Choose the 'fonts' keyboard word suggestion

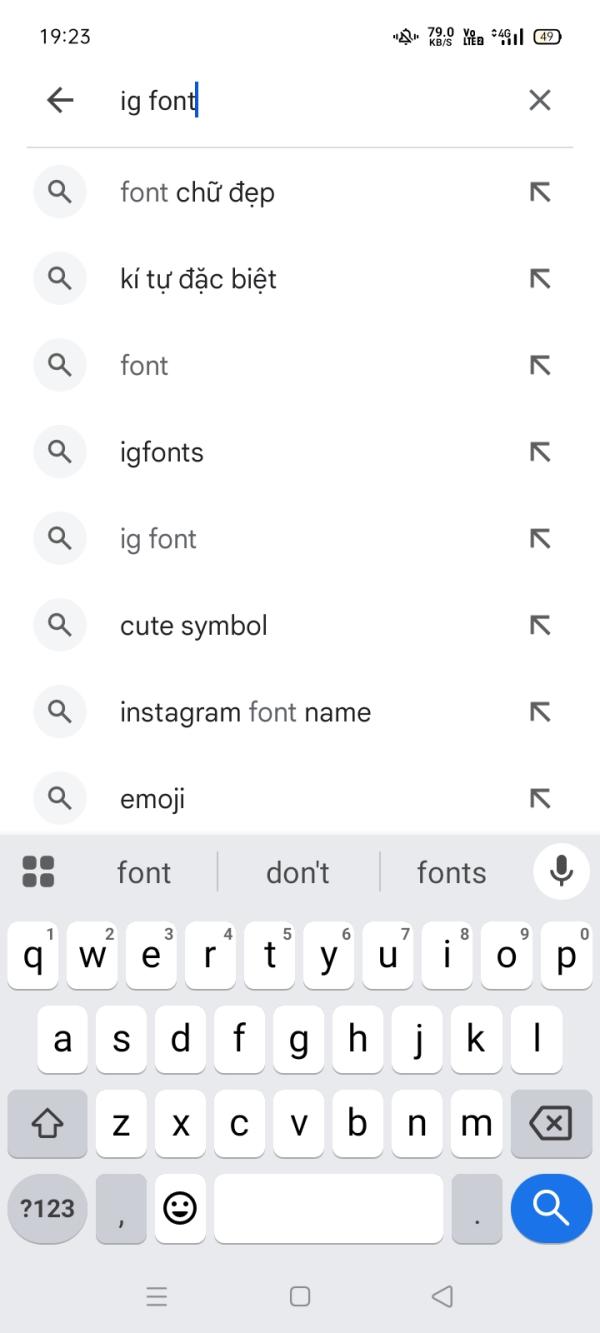pyautogui.click(x=451, y=872)
